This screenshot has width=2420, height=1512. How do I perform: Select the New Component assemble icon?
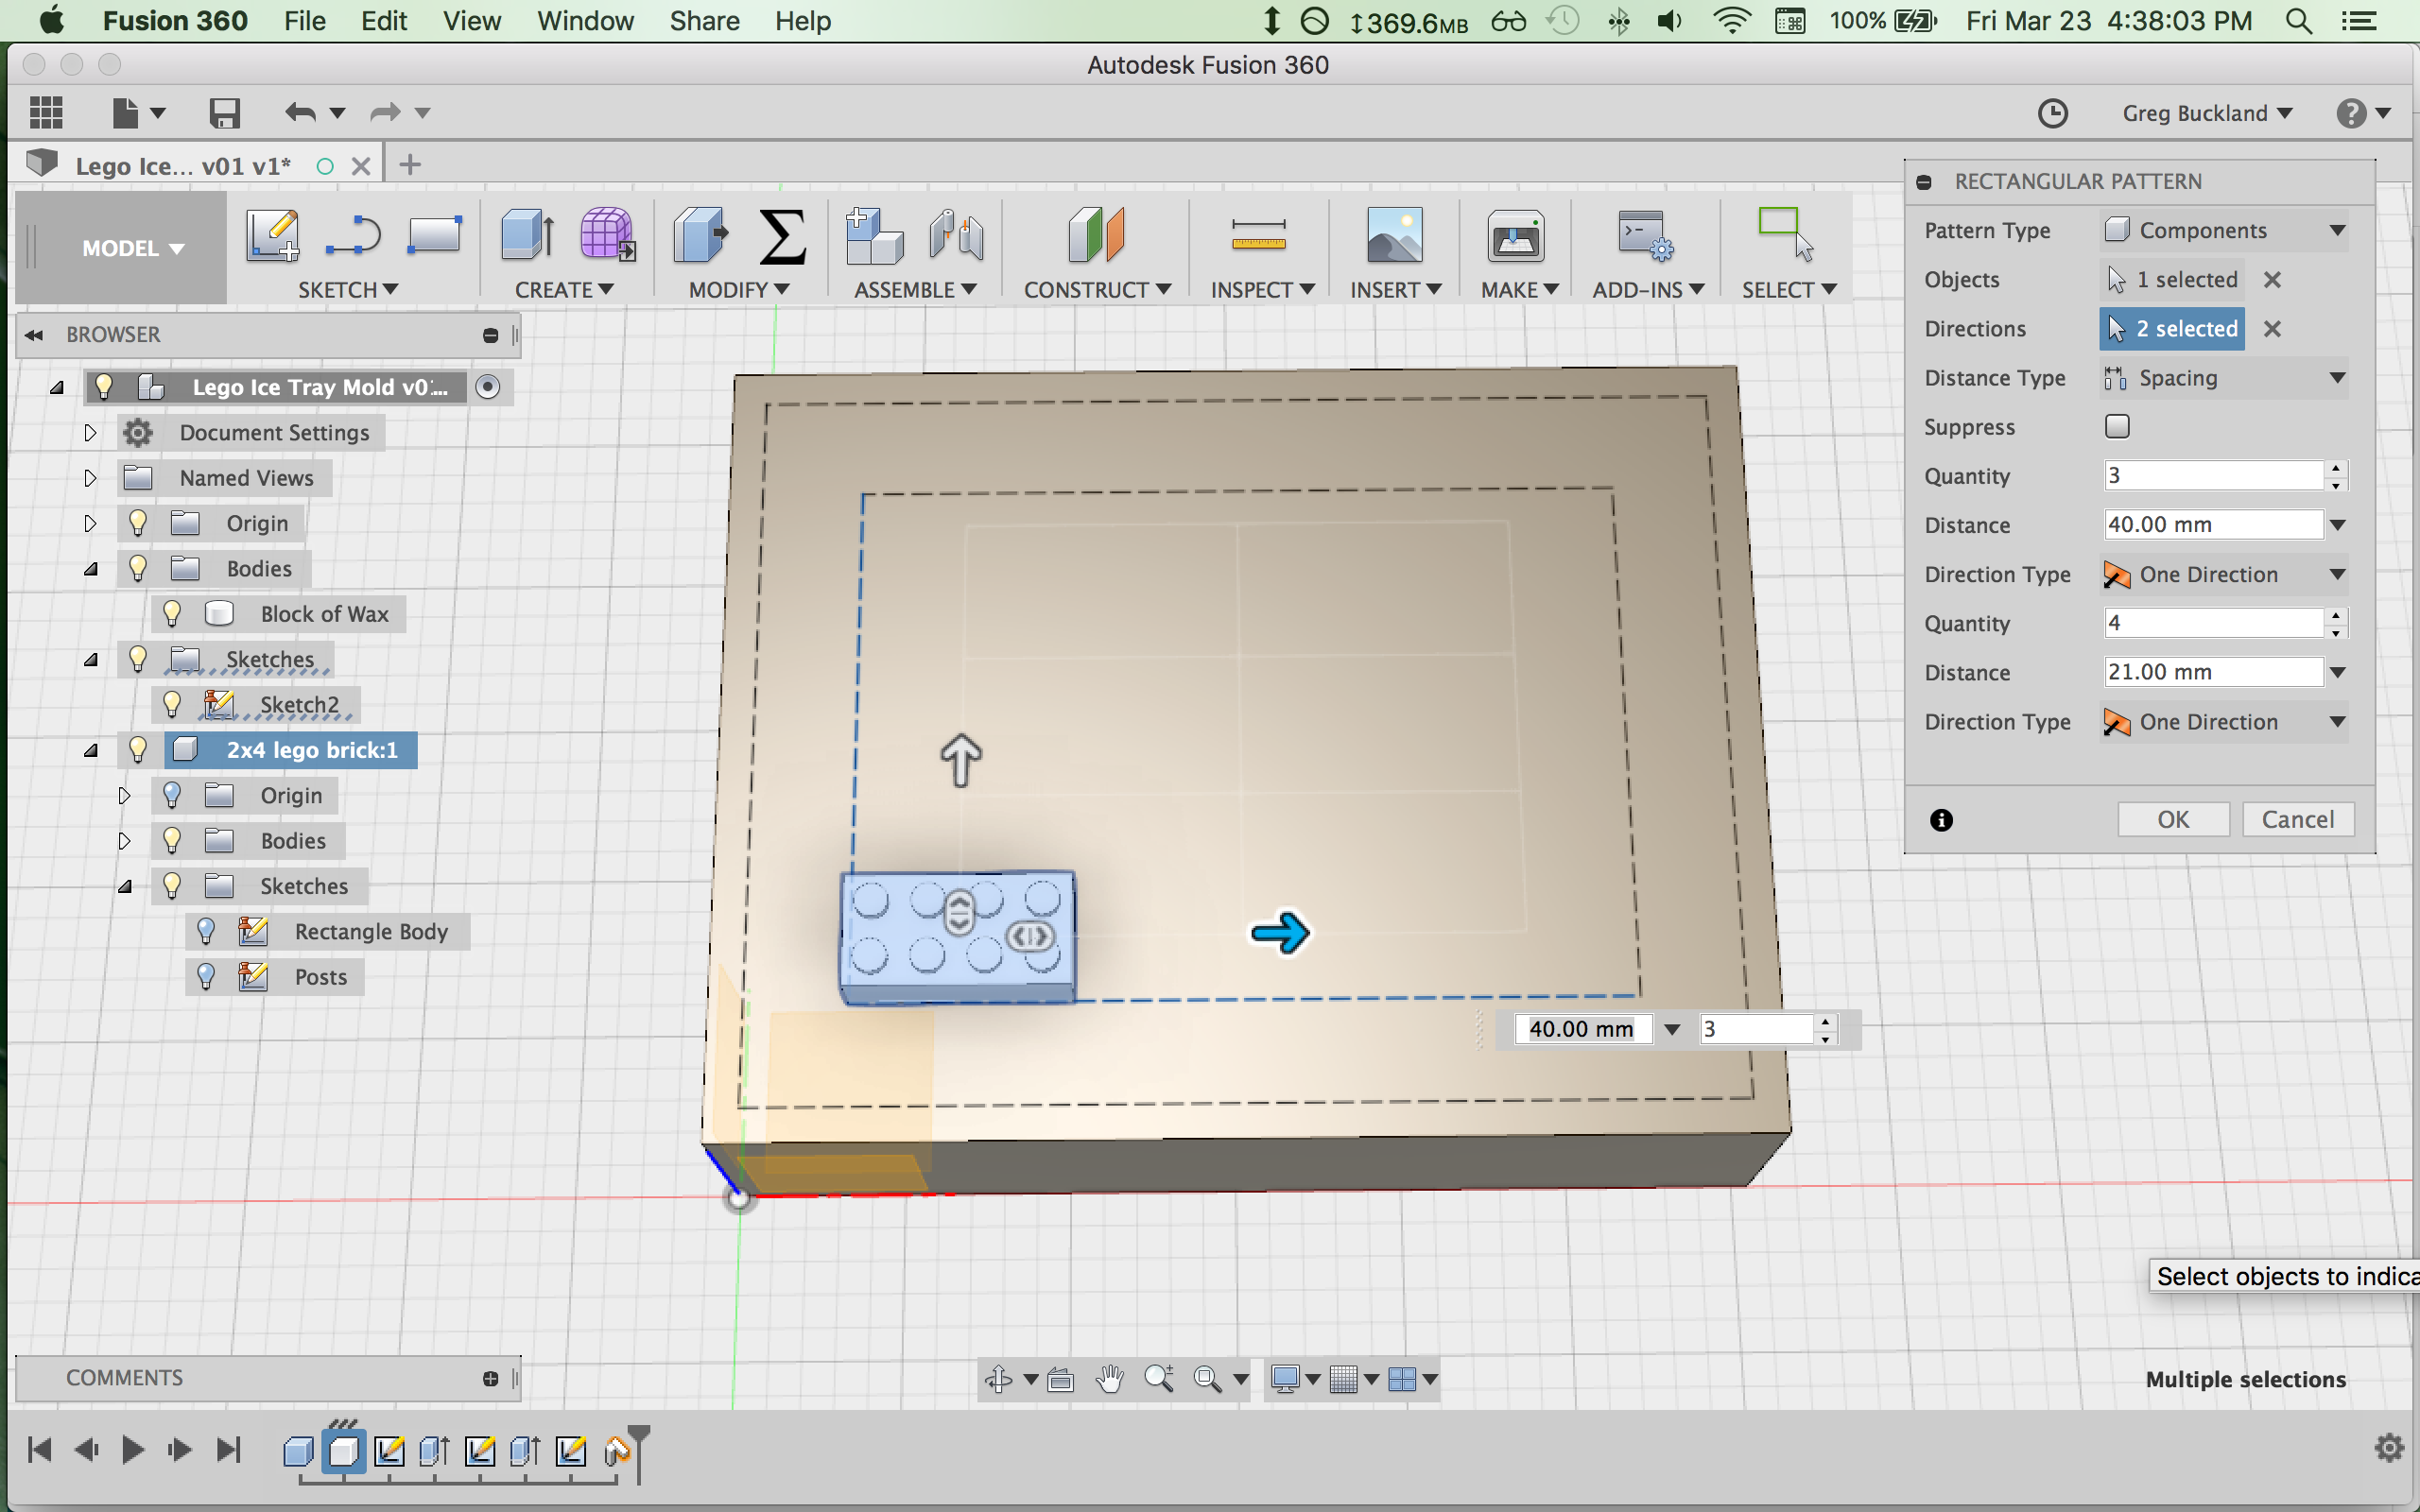873,236
